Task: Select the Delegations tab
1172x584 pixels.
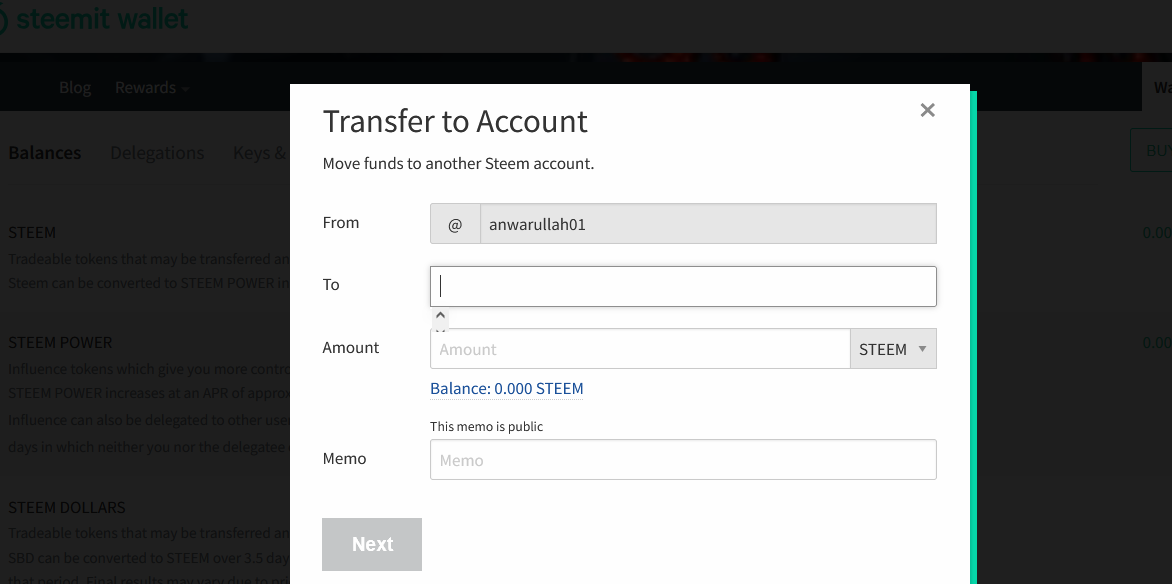Action: pyautogui.click(x=157, y=153)
